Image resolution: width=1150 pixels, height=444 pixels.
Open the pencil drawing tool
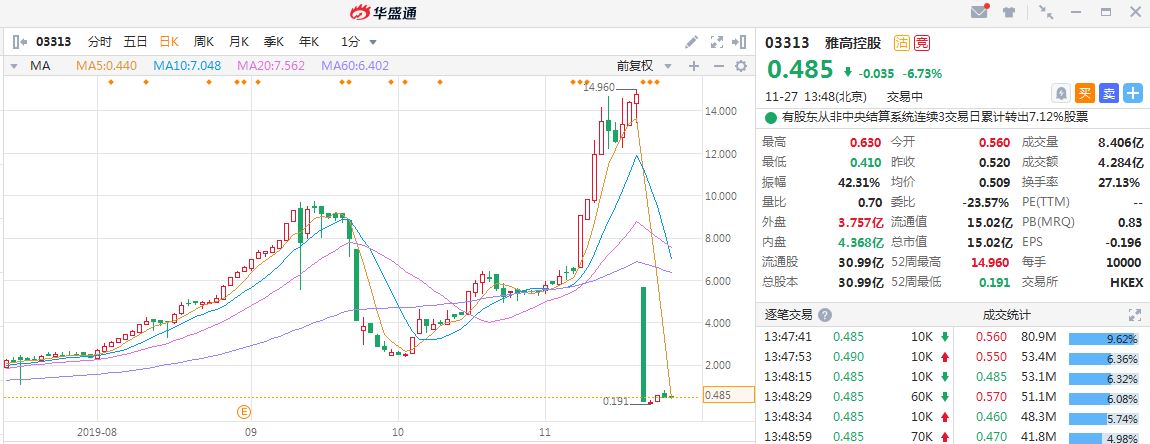point(691,42)
